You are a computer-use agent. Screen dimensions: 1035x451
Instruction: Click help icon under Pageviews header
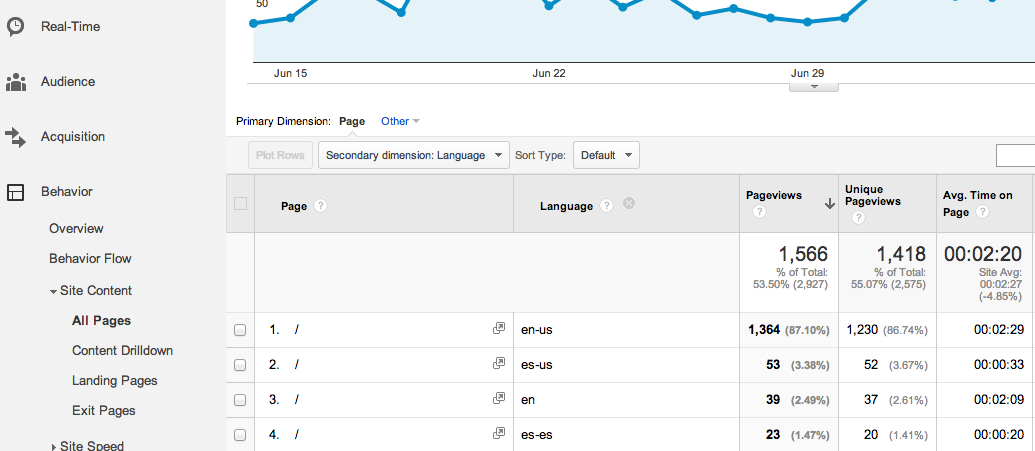tap(759, 212)
